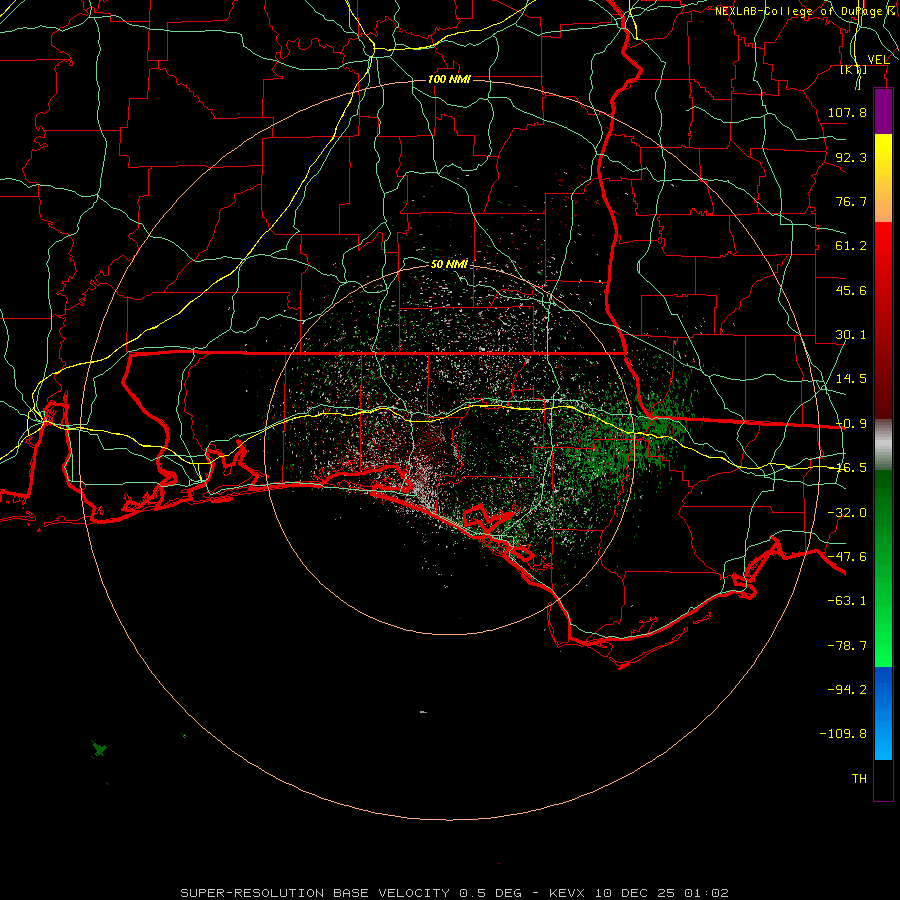The height and width of the screenshot is (900, 900).
Task: Pick the purple segment of the velocity color bar
Action: pos(883,111)
